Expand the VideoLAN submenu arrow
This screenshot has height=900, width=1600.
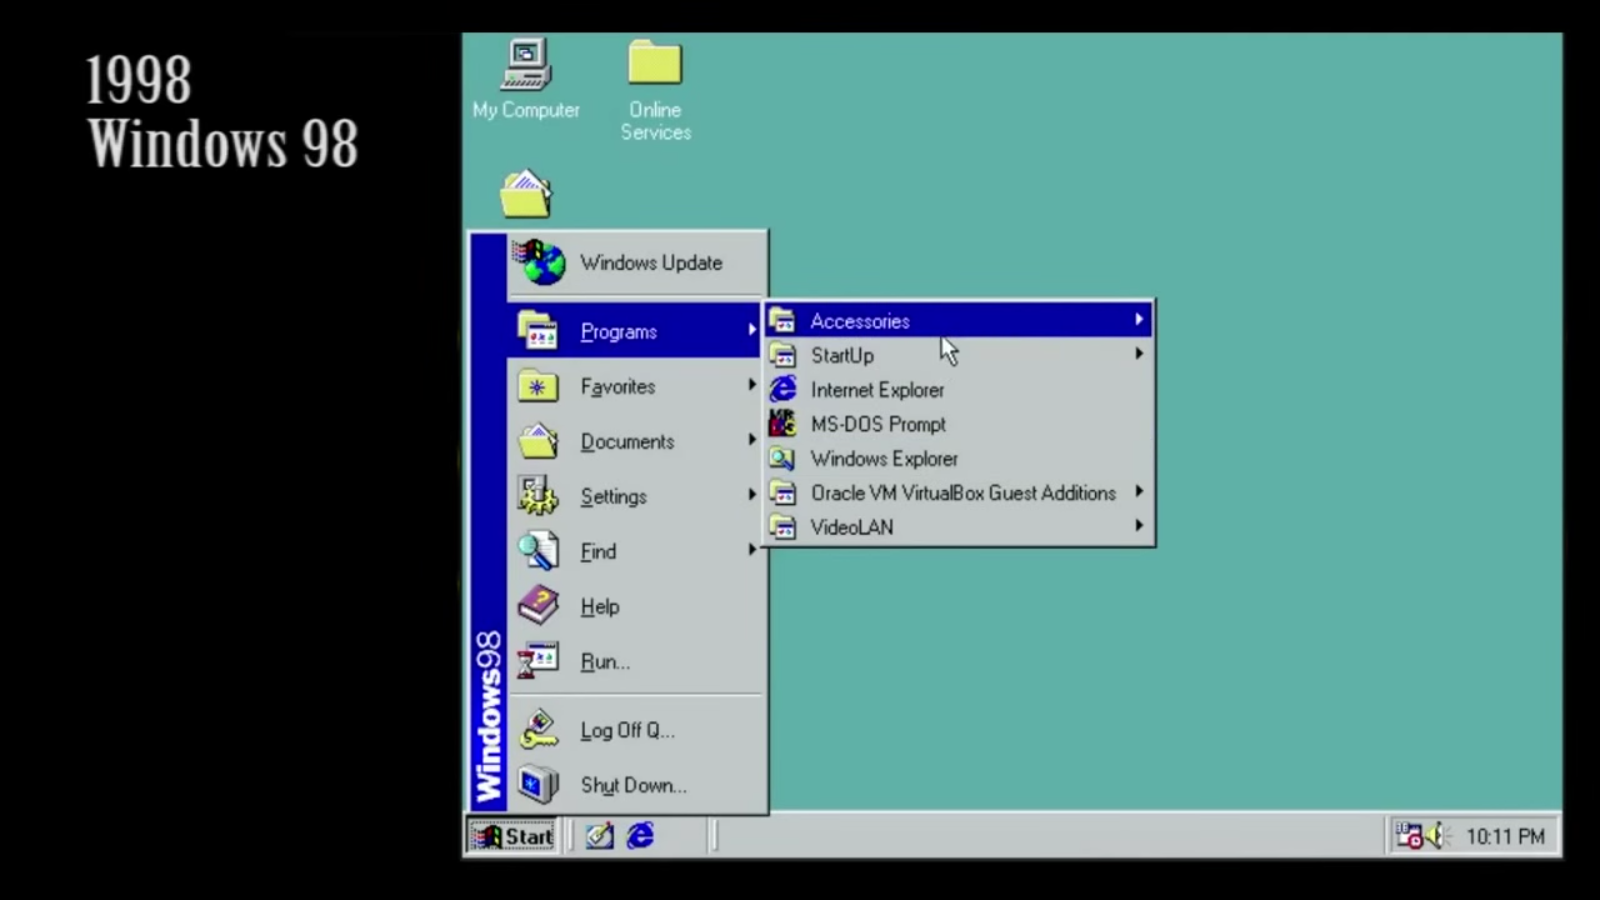coord(1138,526)
